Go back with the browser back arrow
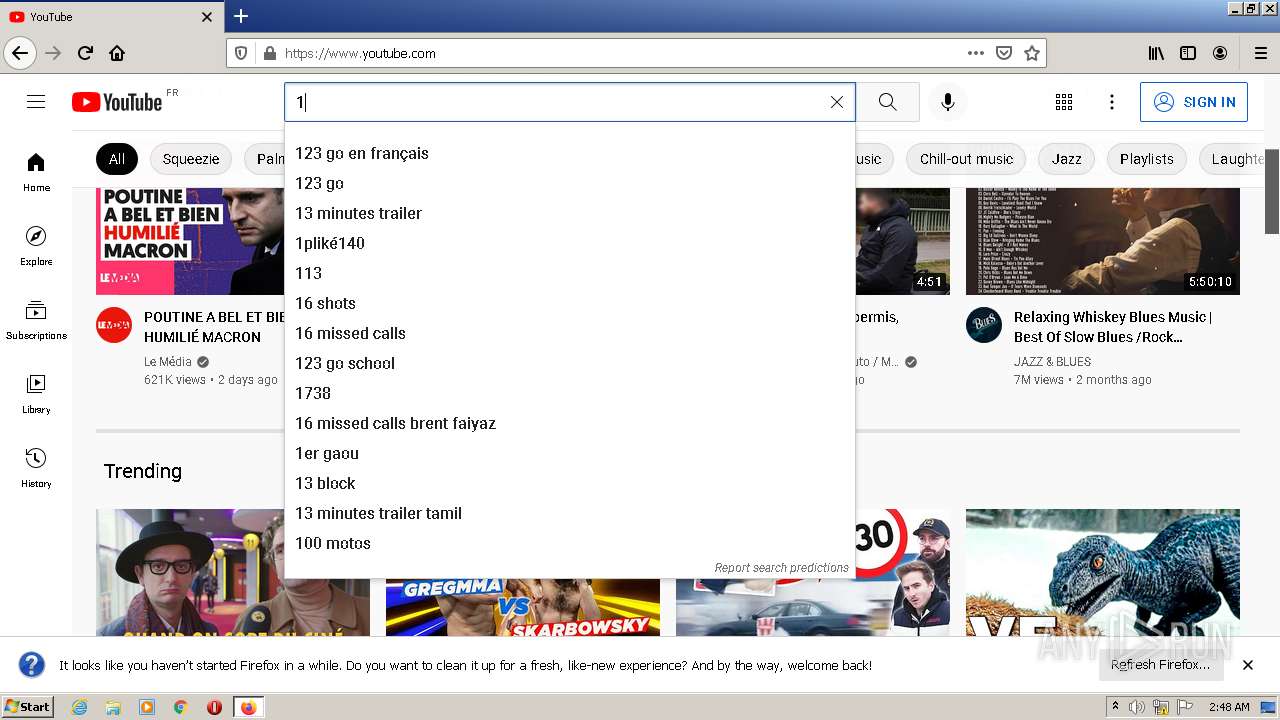Image resolution: width=1280 pixels, height=720 pixels. (x=20, y=53)
